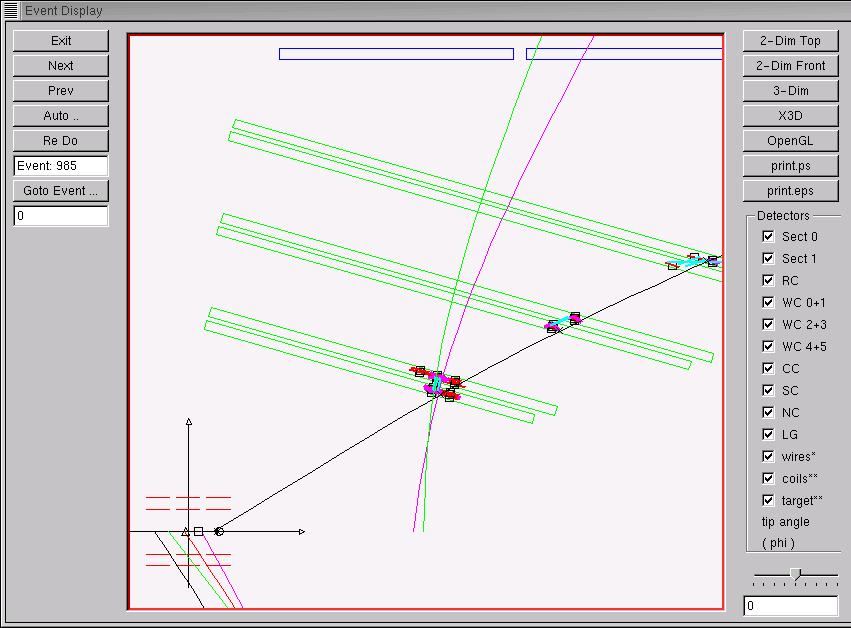Click the square marker on the horizontal axis
The height and width of the screenshot is (628, 851).
(x=199, y=531)
